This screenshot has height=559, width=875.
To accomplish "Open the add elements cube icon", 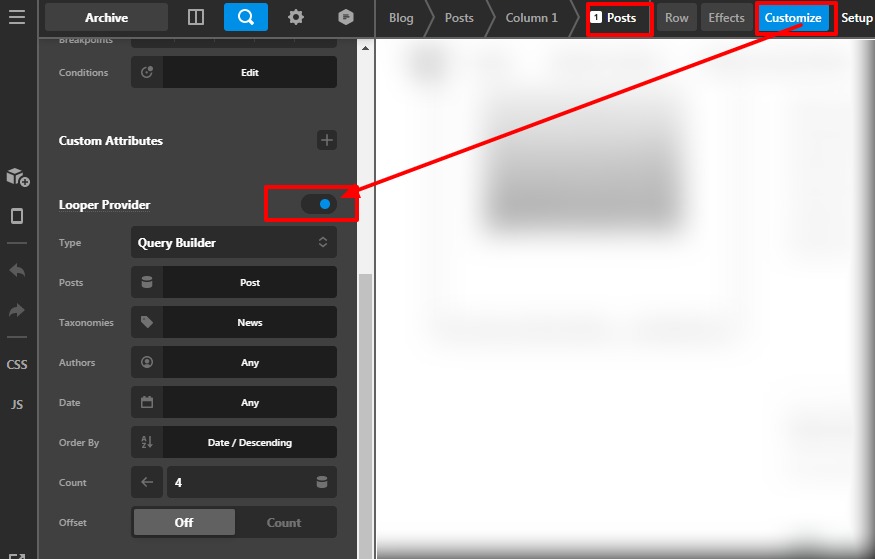I will 17,177.
